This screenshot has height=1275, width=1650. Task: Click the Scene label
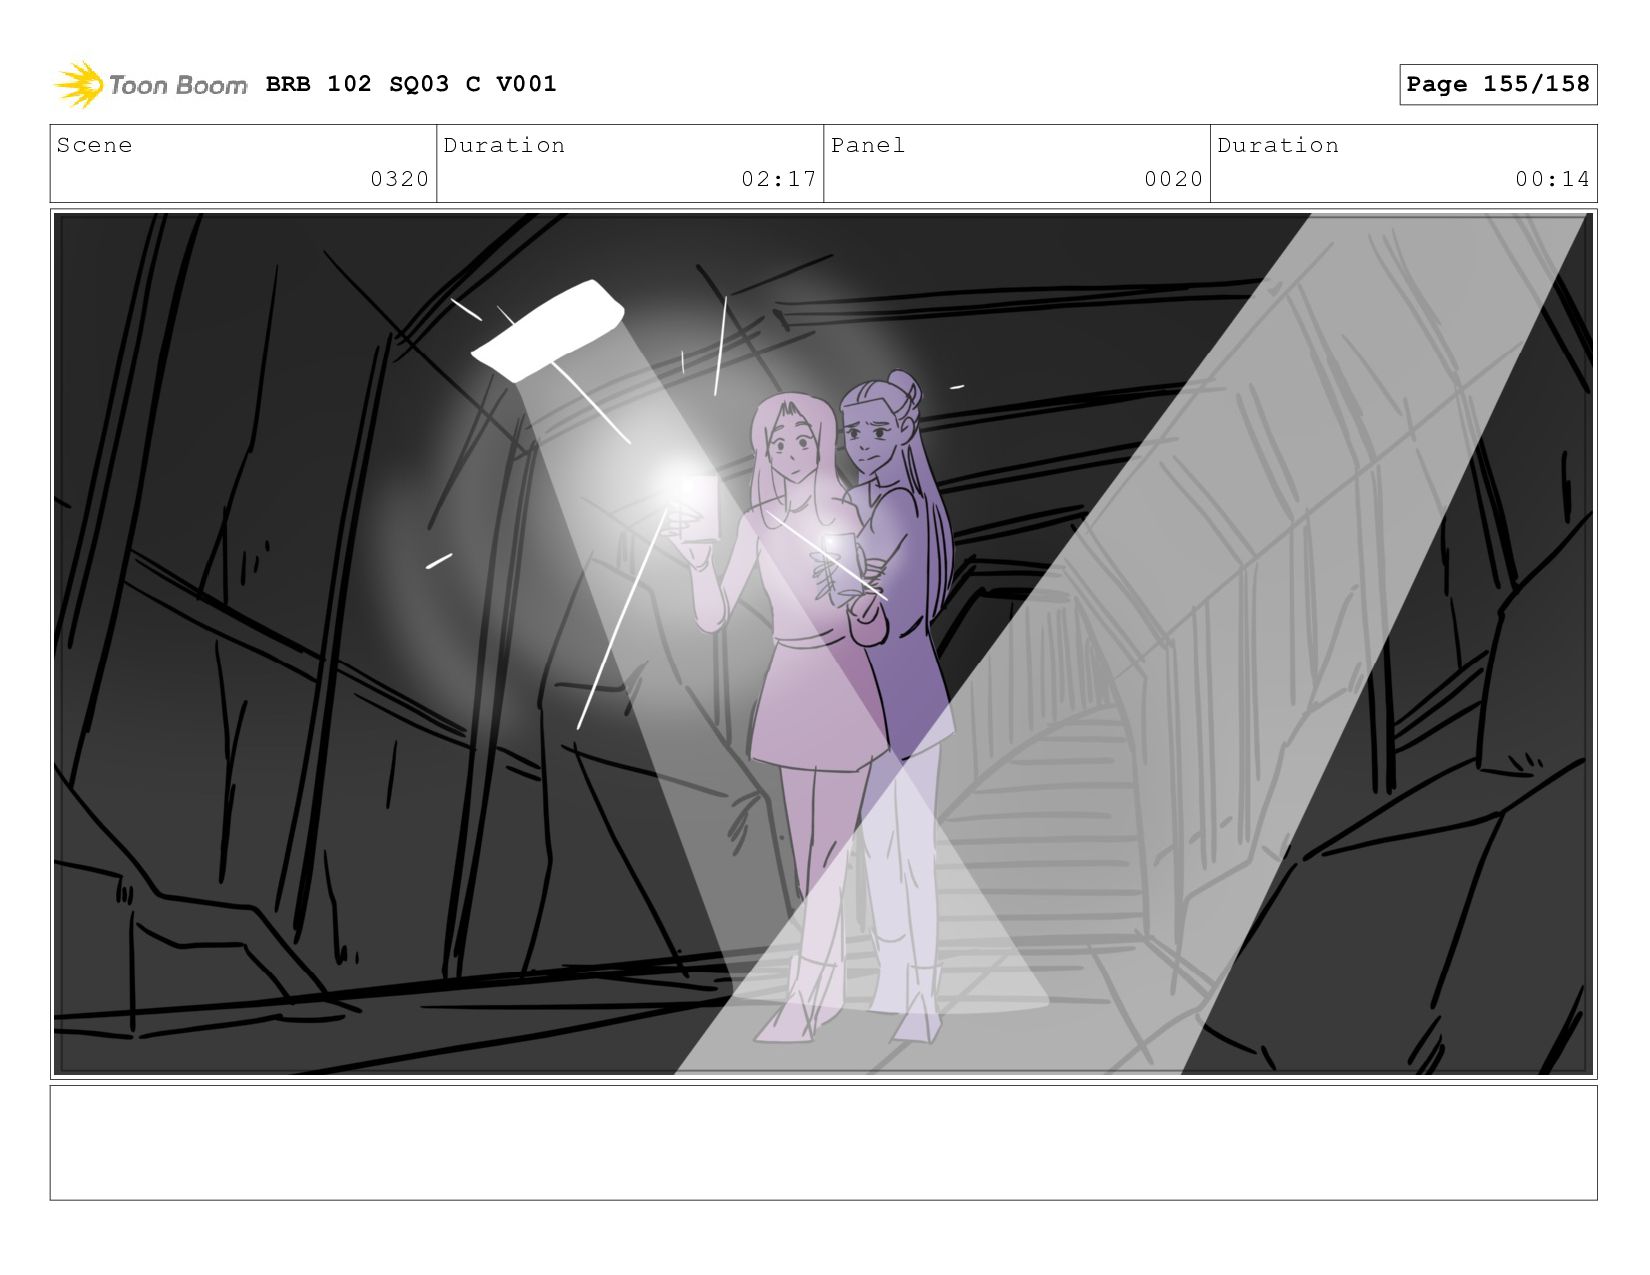[x=94, y=146]
